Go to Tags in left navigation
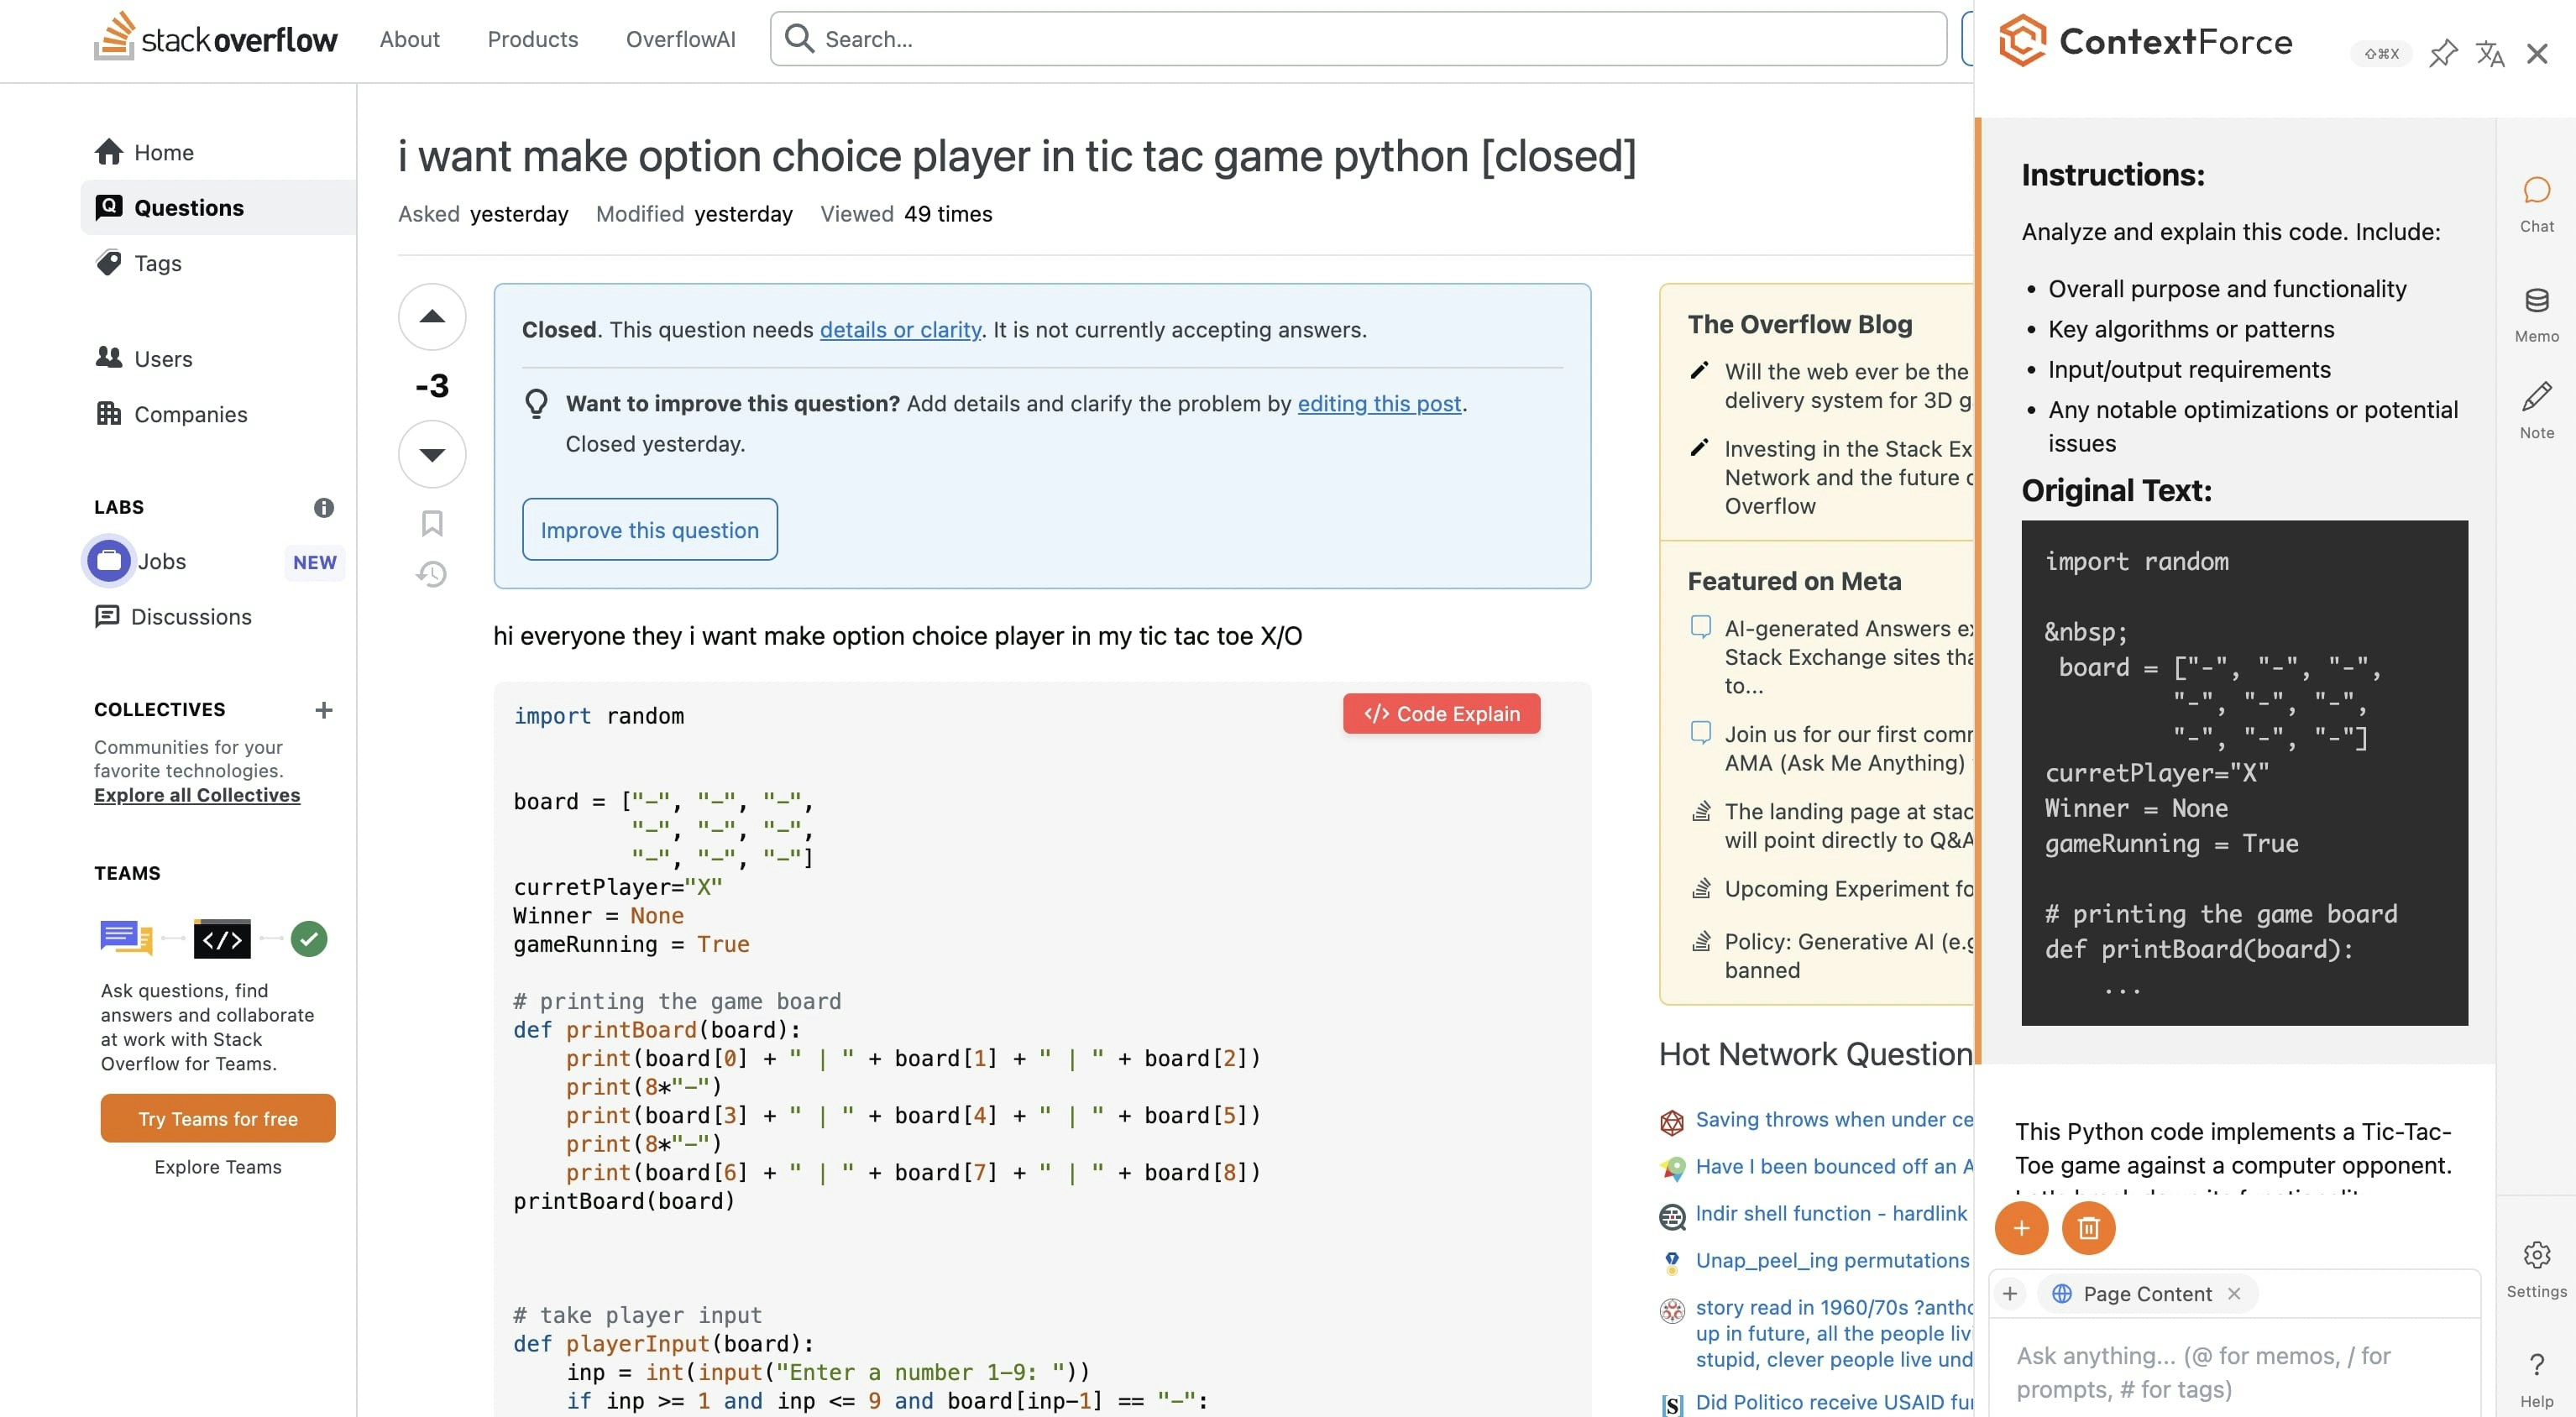 pos(157,263)
